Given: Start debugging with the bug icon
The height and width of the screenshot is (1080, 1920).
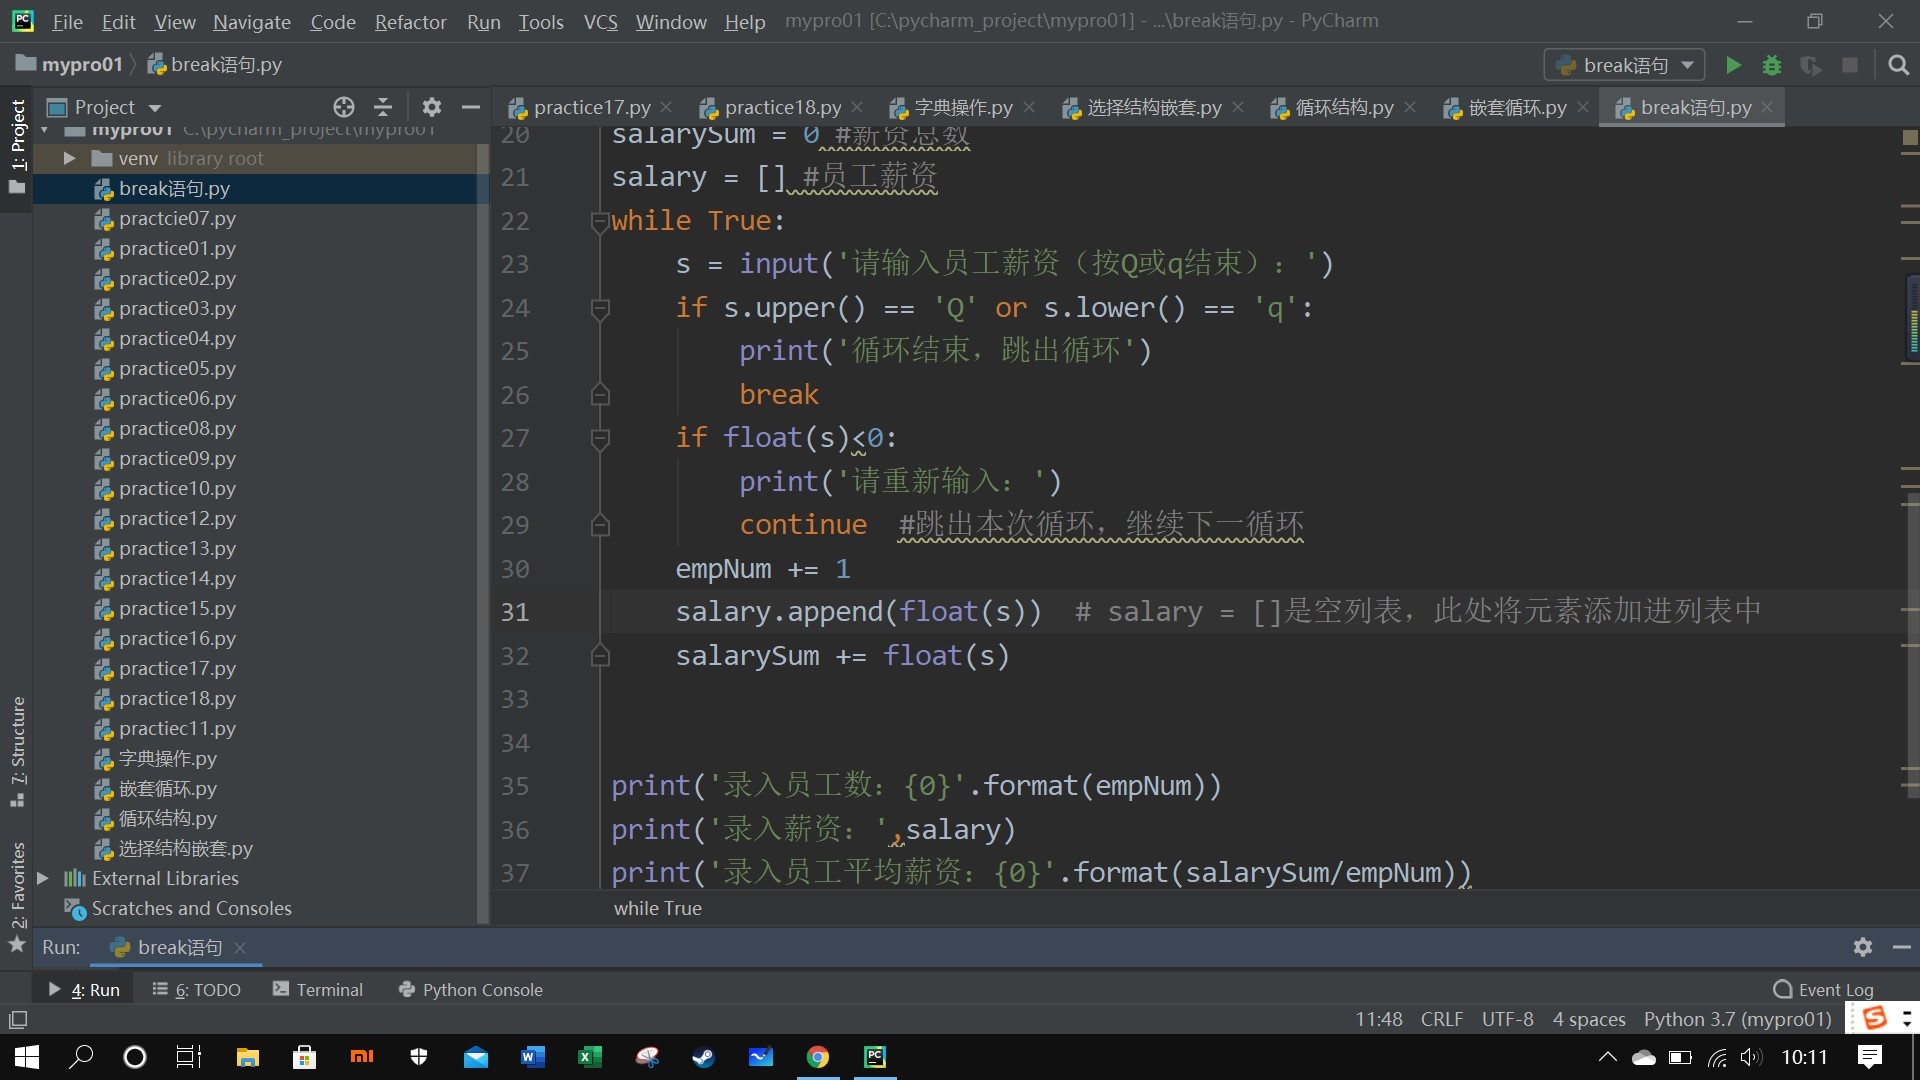Looking at the screenshot, I should pyautogui.click(x=1772, y=65).
